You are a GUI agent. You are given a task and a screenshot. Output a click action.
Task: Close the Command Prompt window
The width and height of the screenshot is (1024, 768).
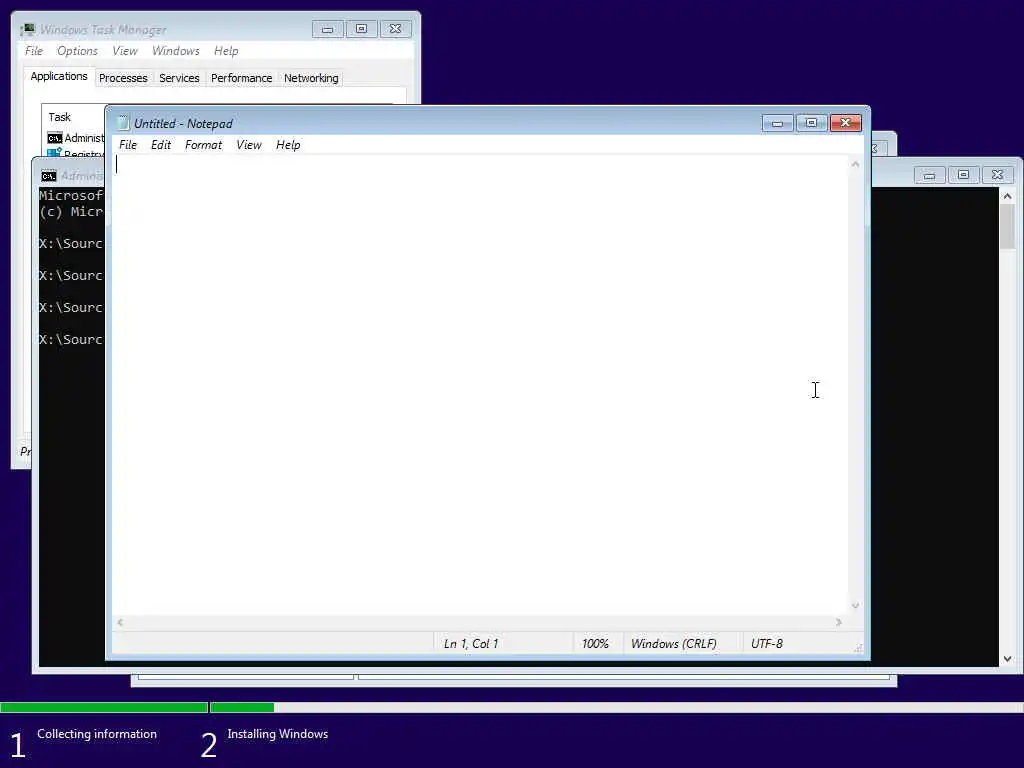[997, 175]
